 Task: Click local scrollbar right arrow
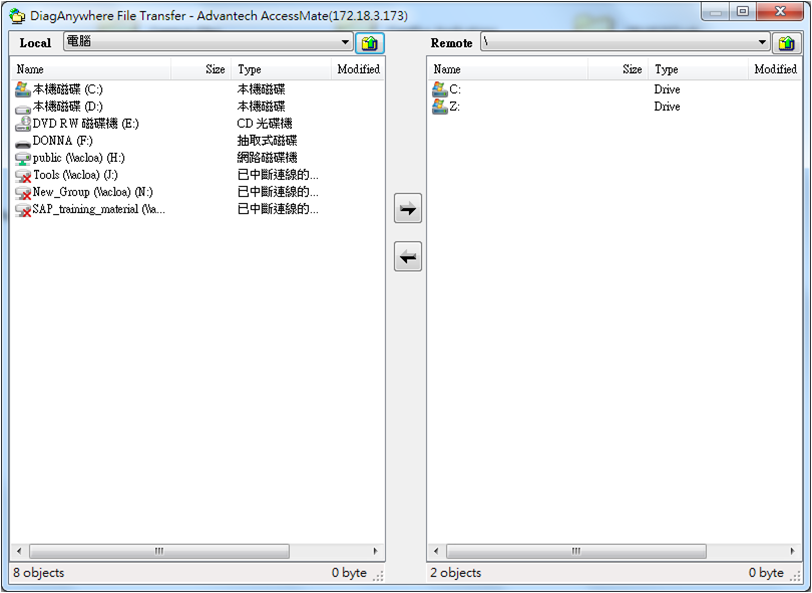[x=375, y=551]
